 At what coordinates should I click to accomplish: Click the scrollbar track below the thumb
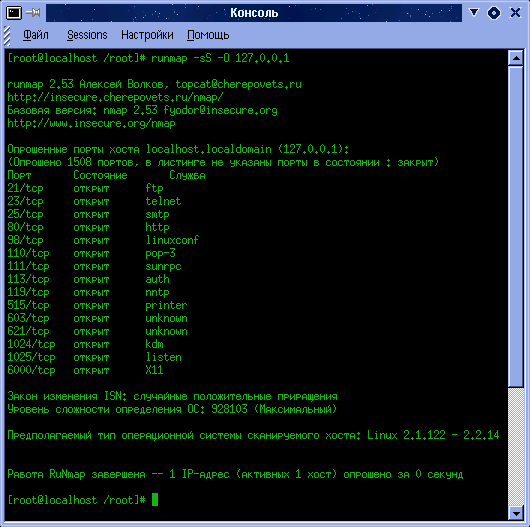[516, 447]
